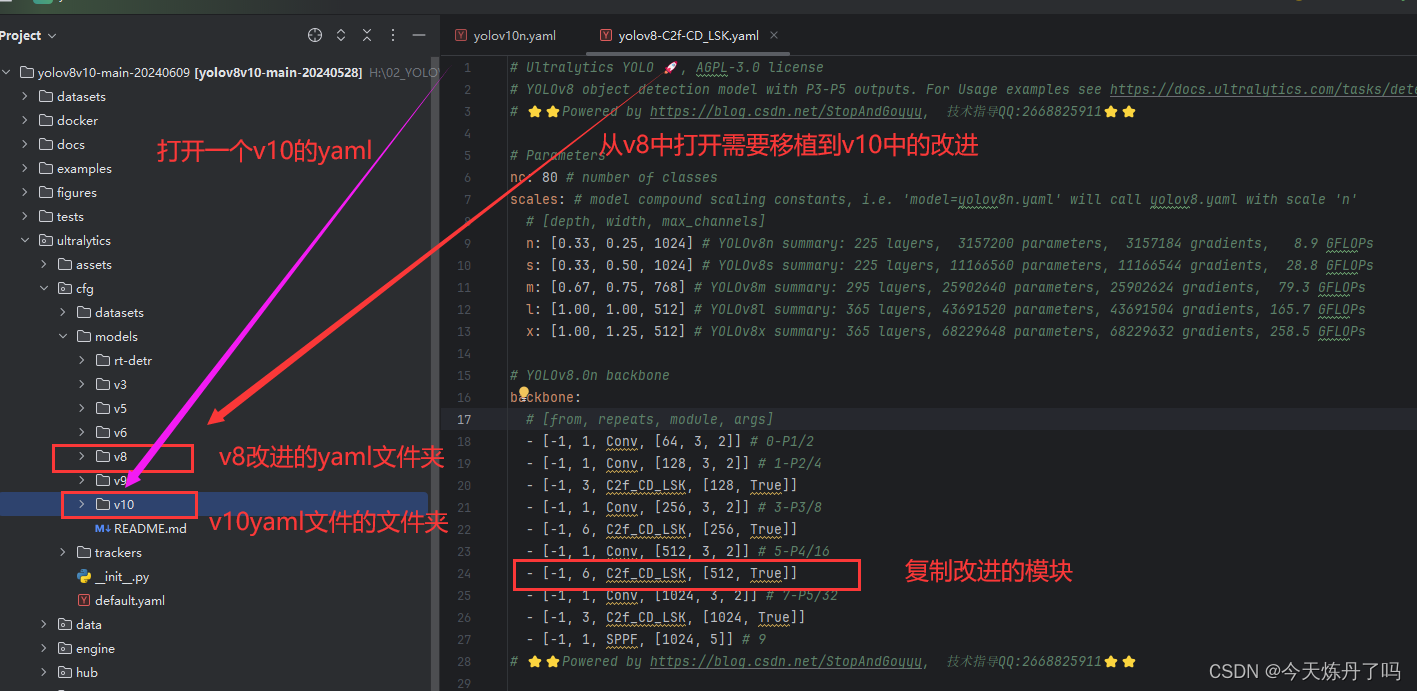Viewport: 1417px width, 691px height.
Task: Expand the v8 folder under models
Action: click(80, 456)
